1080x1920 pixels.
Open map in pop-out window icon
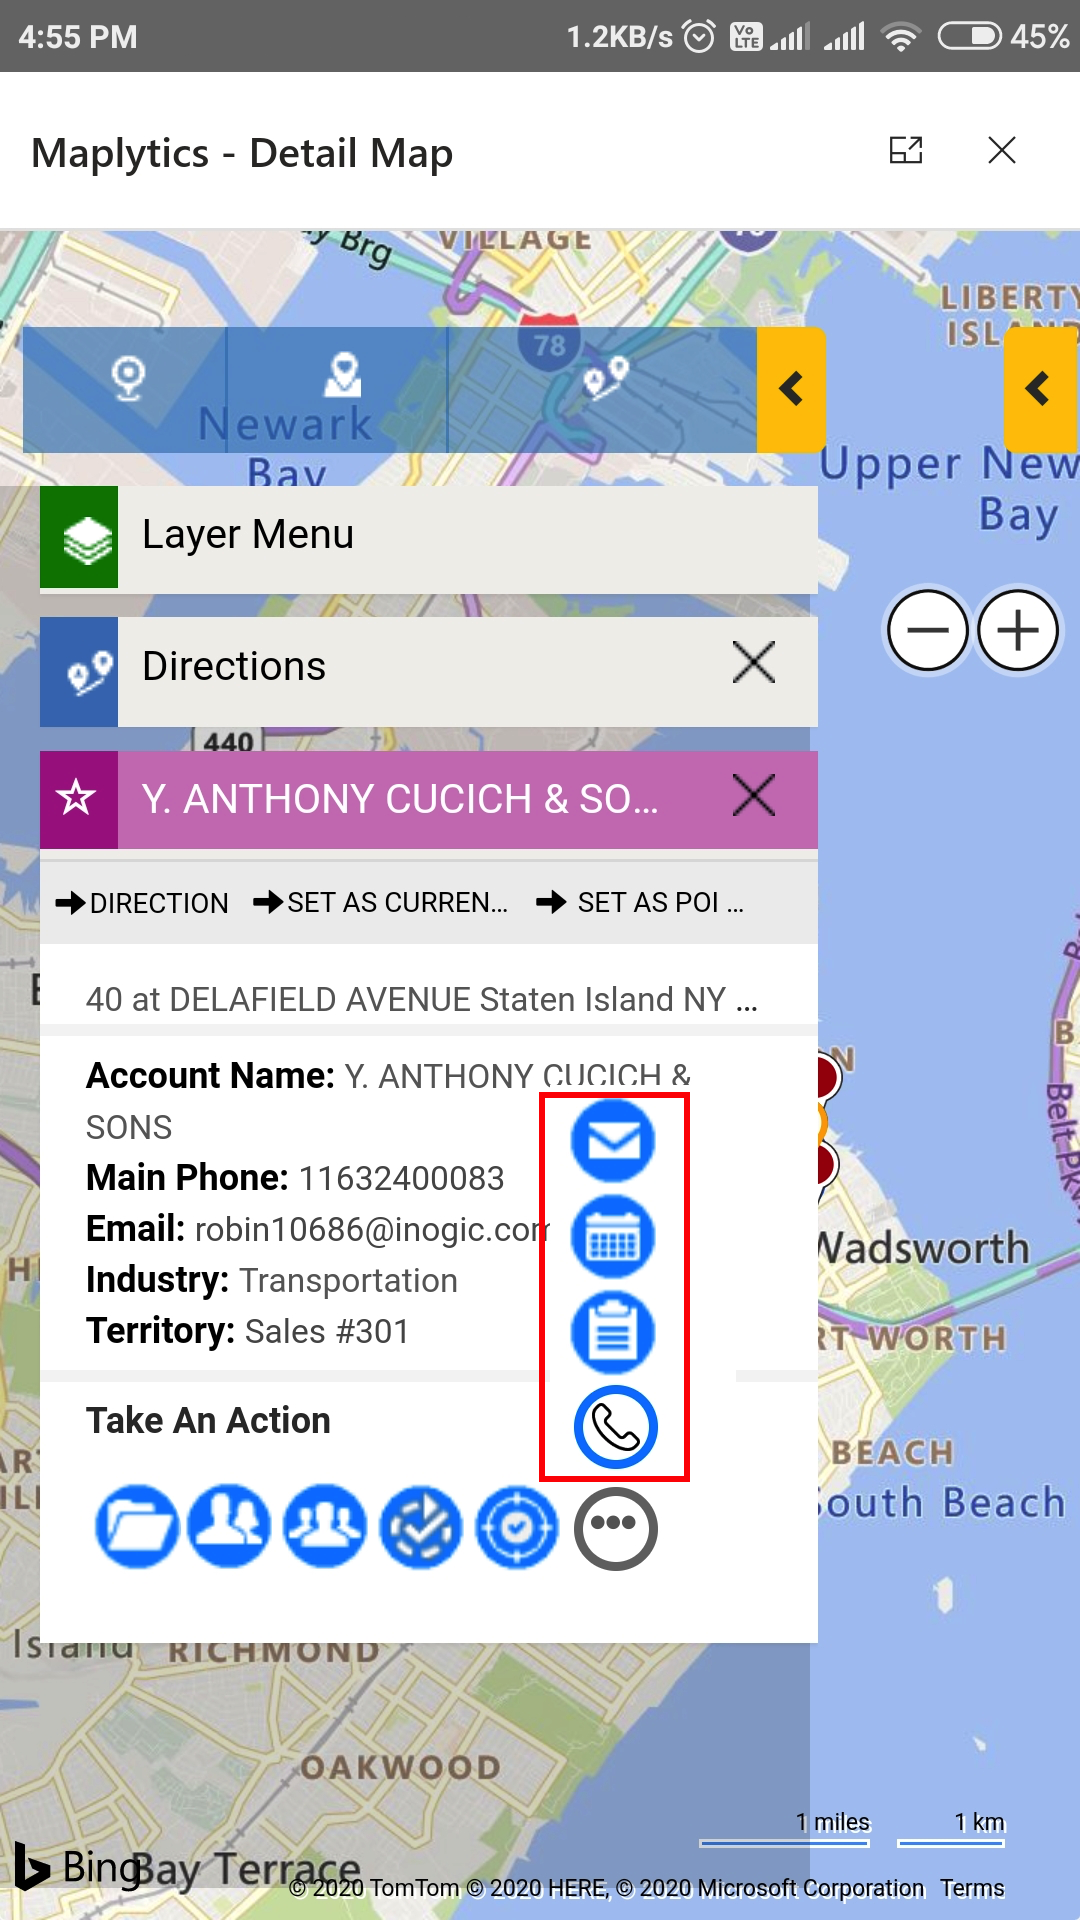point(906,150)
